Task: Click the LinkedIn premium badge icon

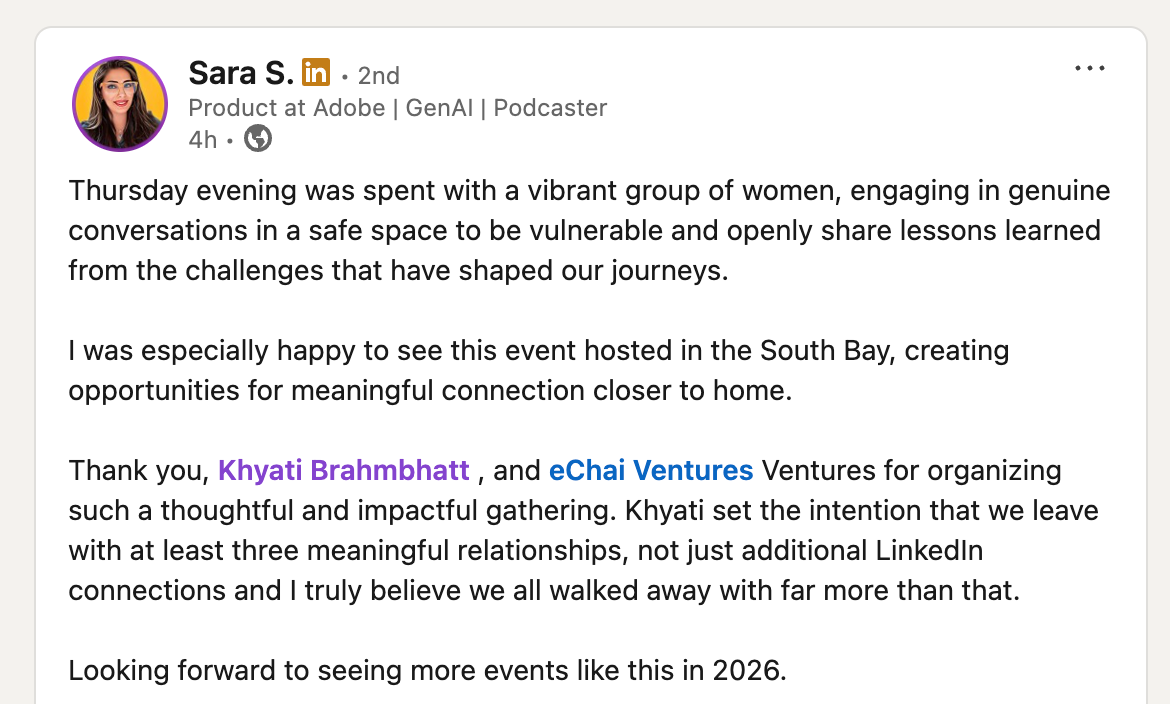Action: coord(316,73)
